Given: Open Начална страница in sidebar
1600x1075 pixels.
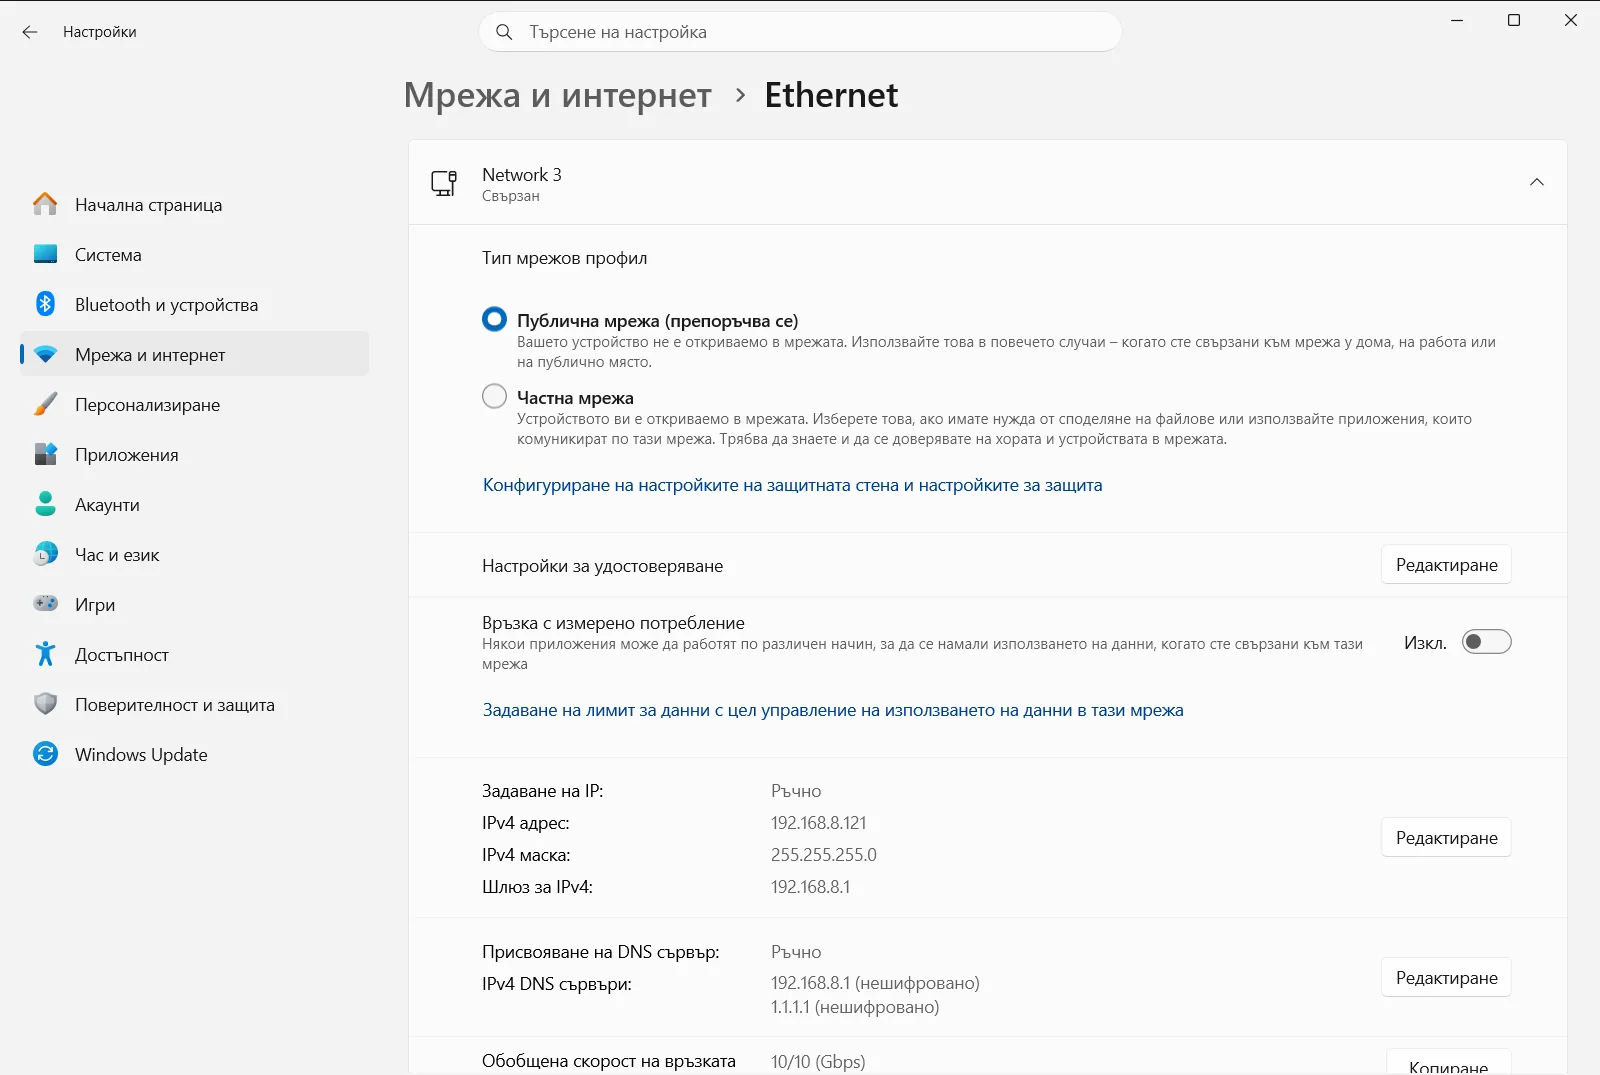Looking at the screenshot, I should coord(195,204).
